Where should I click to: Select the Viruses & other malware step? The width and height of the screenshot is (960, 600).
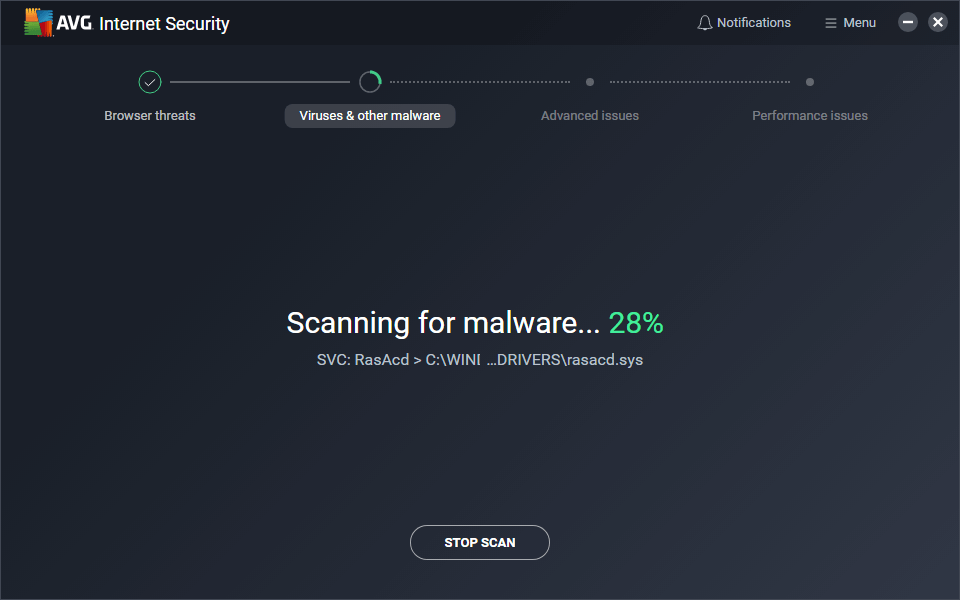(370, 116)
